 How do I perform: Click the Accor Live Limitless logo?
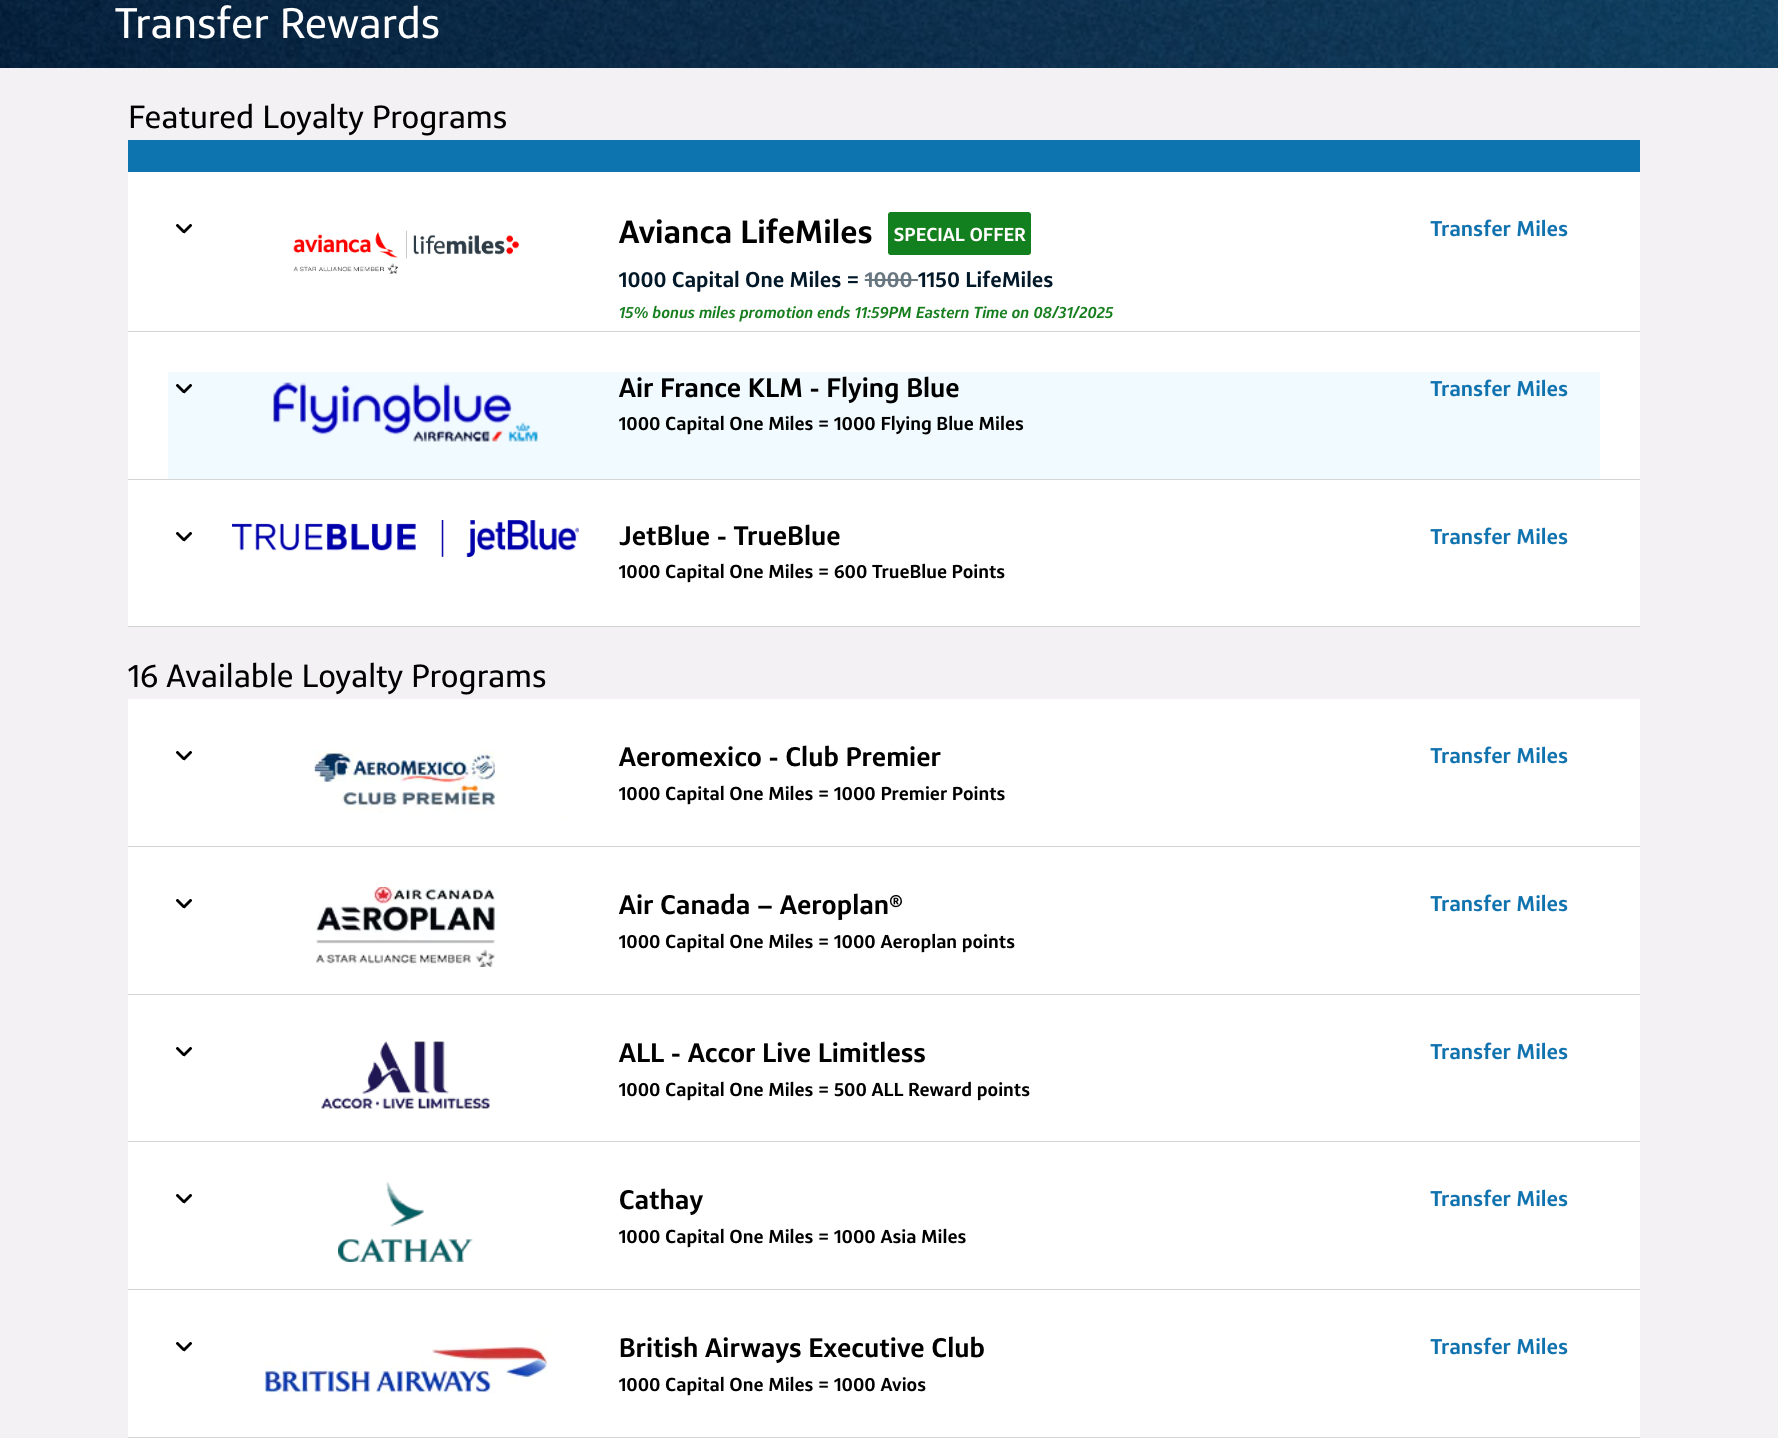404,1073
